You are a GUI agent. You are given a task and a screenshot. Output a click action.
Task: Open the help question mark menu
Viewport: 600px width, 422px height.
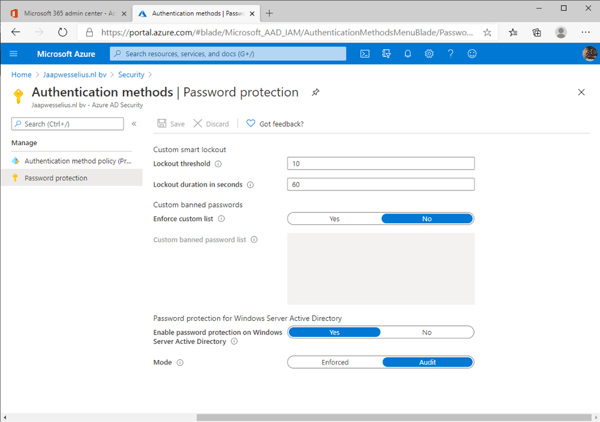coord(450,54)
